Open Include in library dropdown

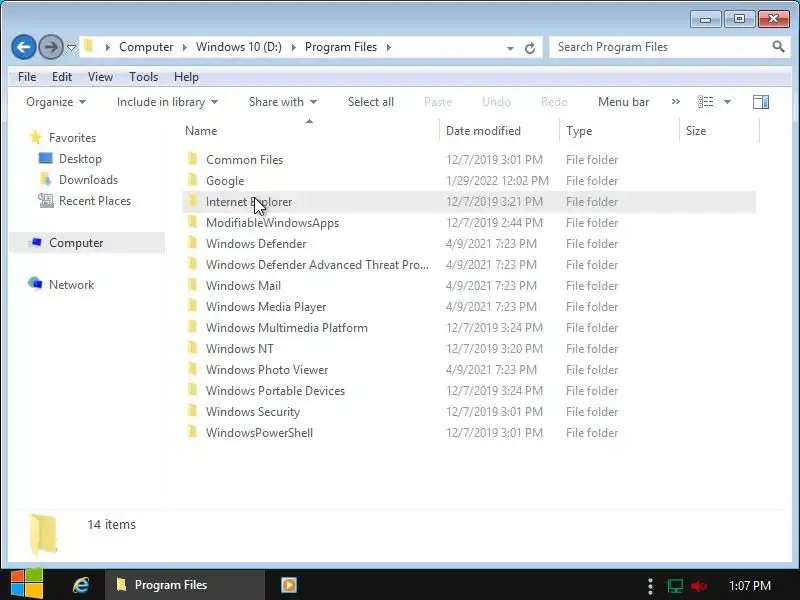167,102
